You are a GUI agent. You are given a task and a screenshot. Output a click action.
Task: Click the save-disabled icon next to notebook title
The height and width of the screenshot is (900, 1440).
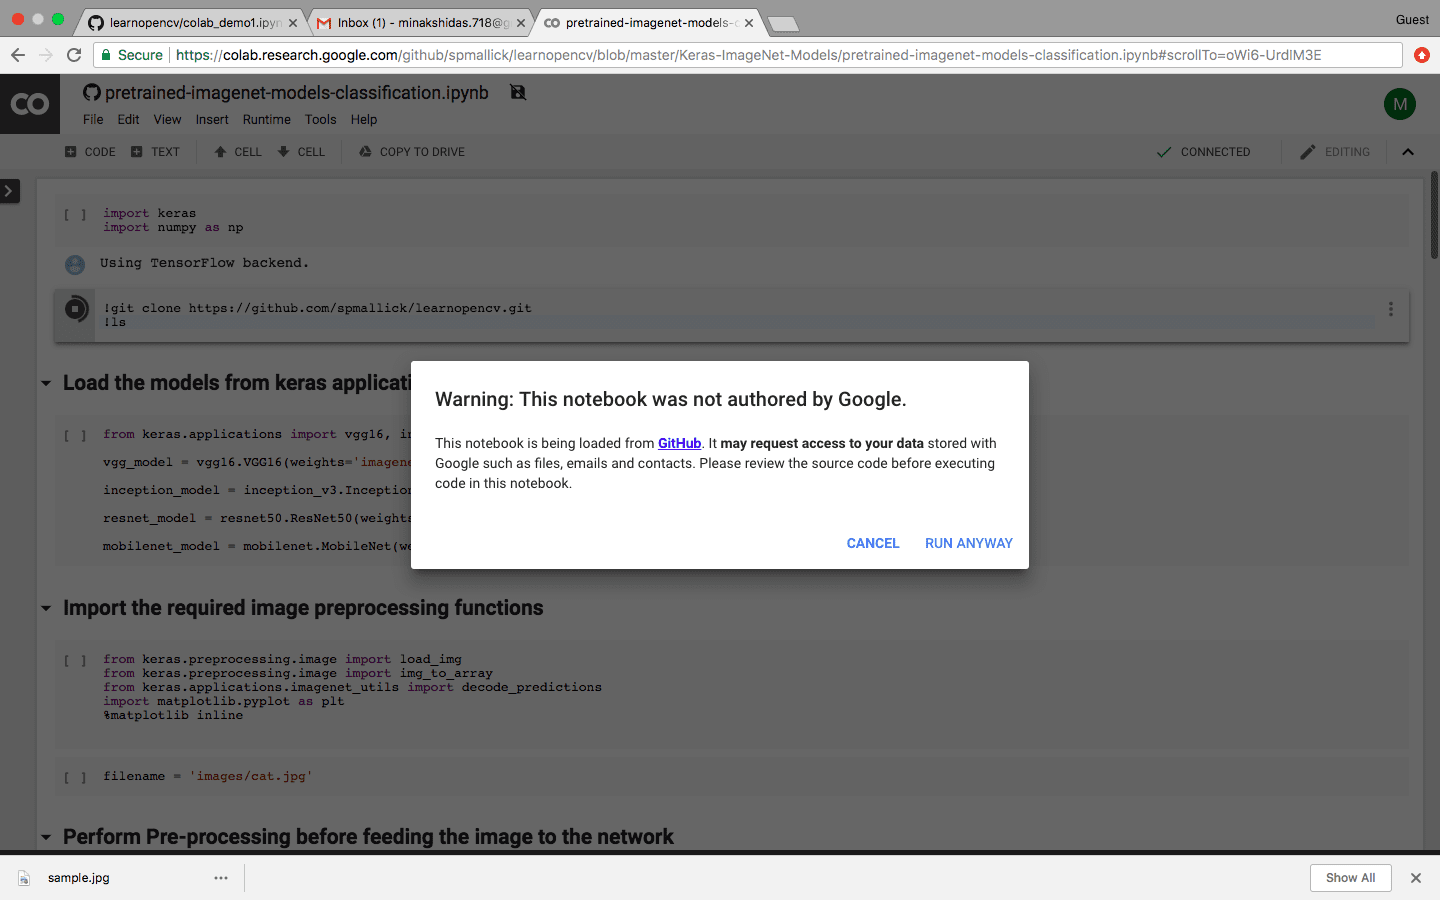(518, 92)
